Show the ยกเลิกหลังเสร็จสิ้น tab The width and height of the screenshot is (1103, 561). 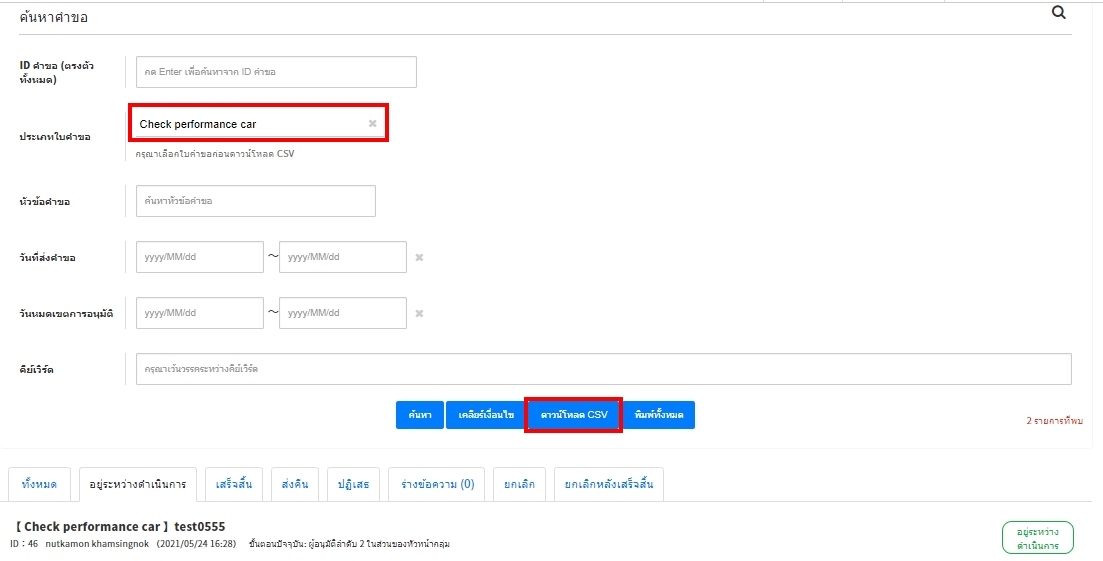608,484
